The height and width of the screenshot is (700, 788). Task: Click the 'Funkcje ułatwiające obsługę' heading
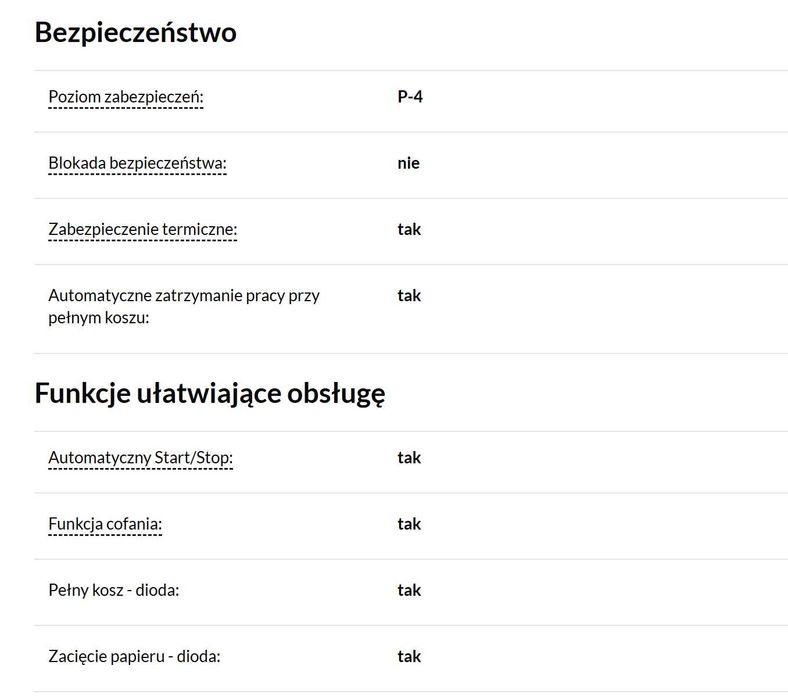tap(210, 393)
